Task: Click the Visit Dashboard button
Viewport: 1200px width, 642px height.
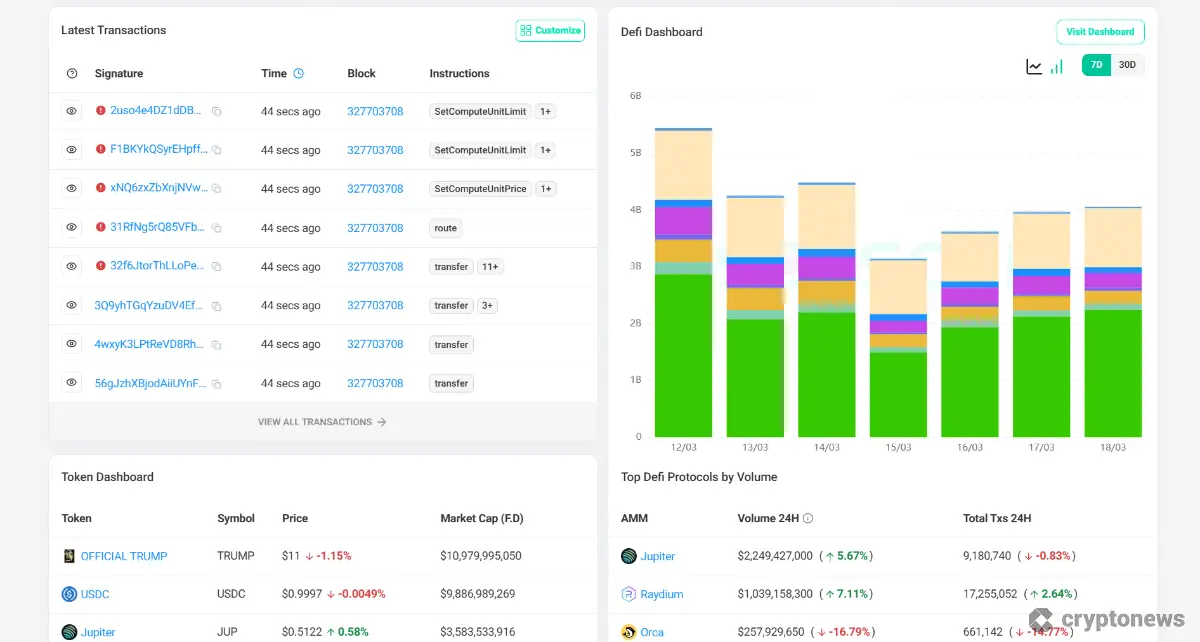Action: pos(1100,32)
